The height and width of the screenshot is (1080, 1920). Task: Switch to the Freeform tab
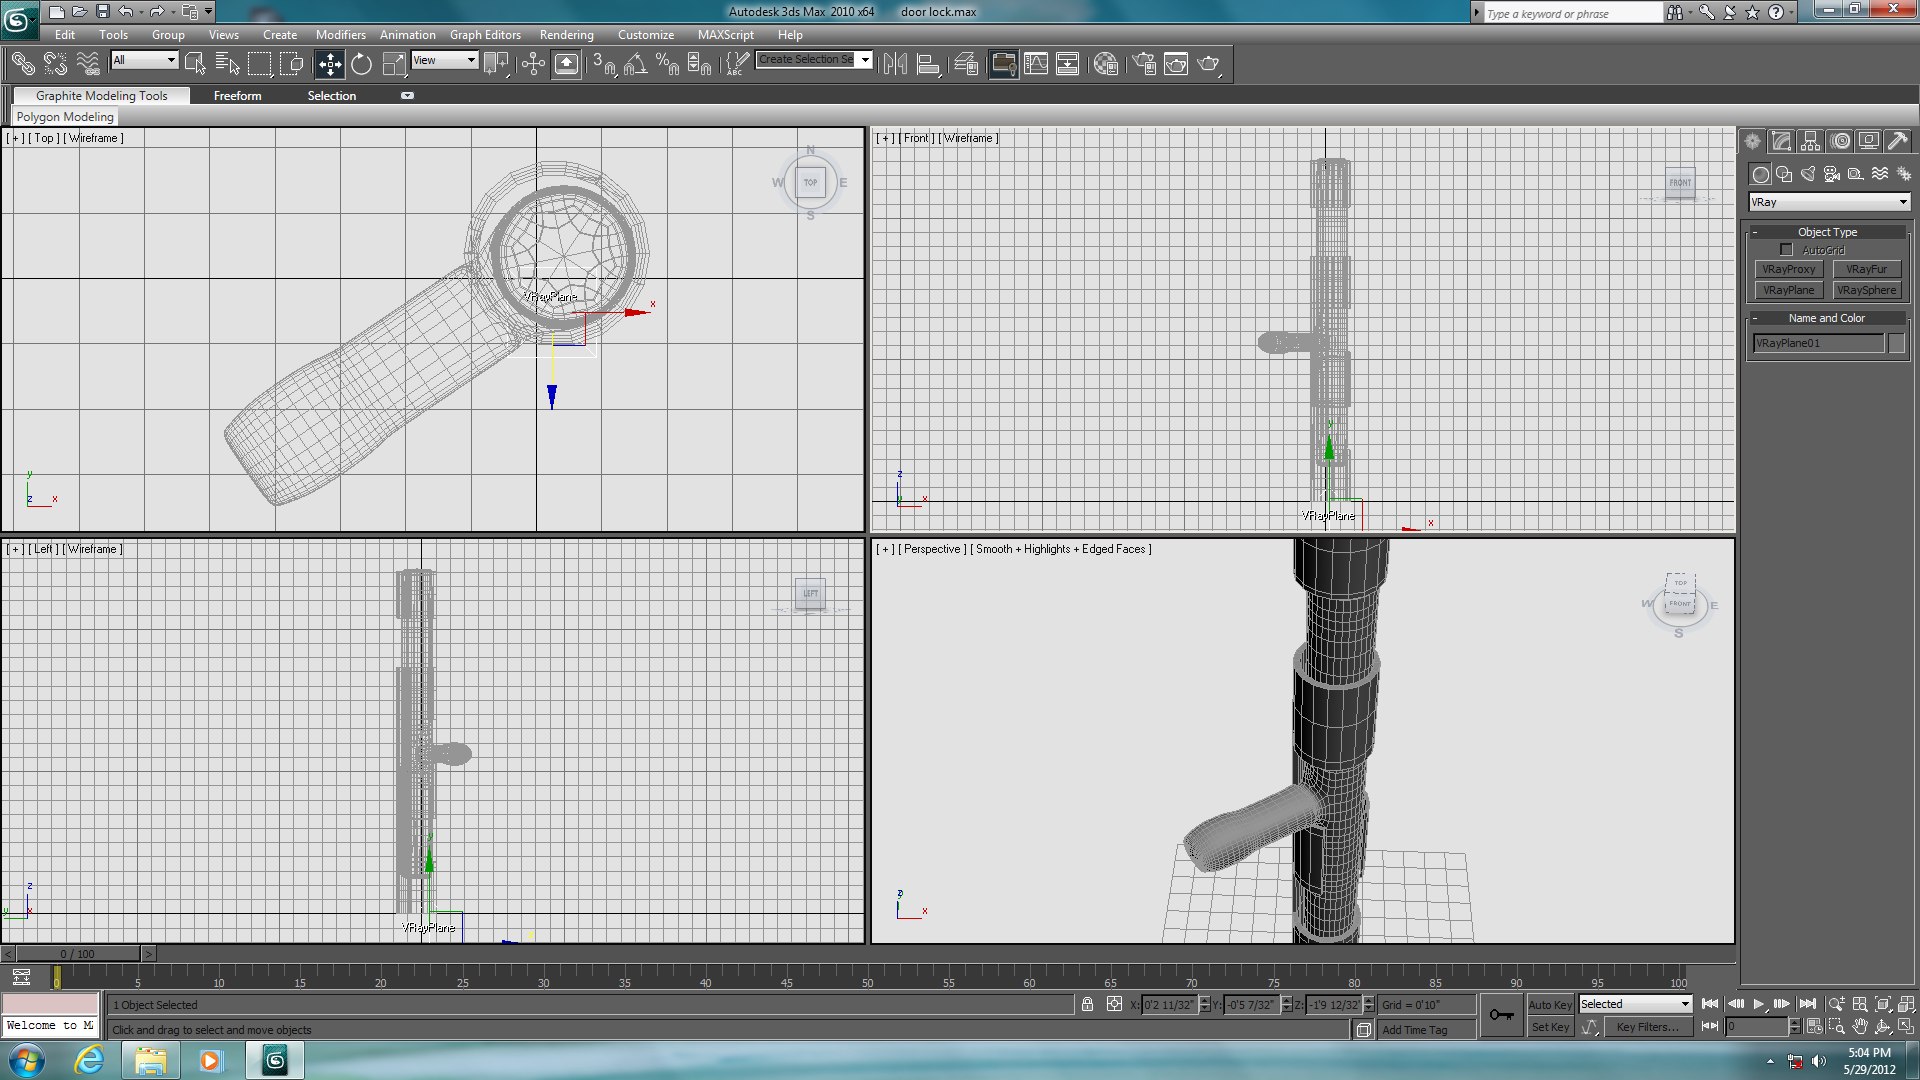[237, 96]
